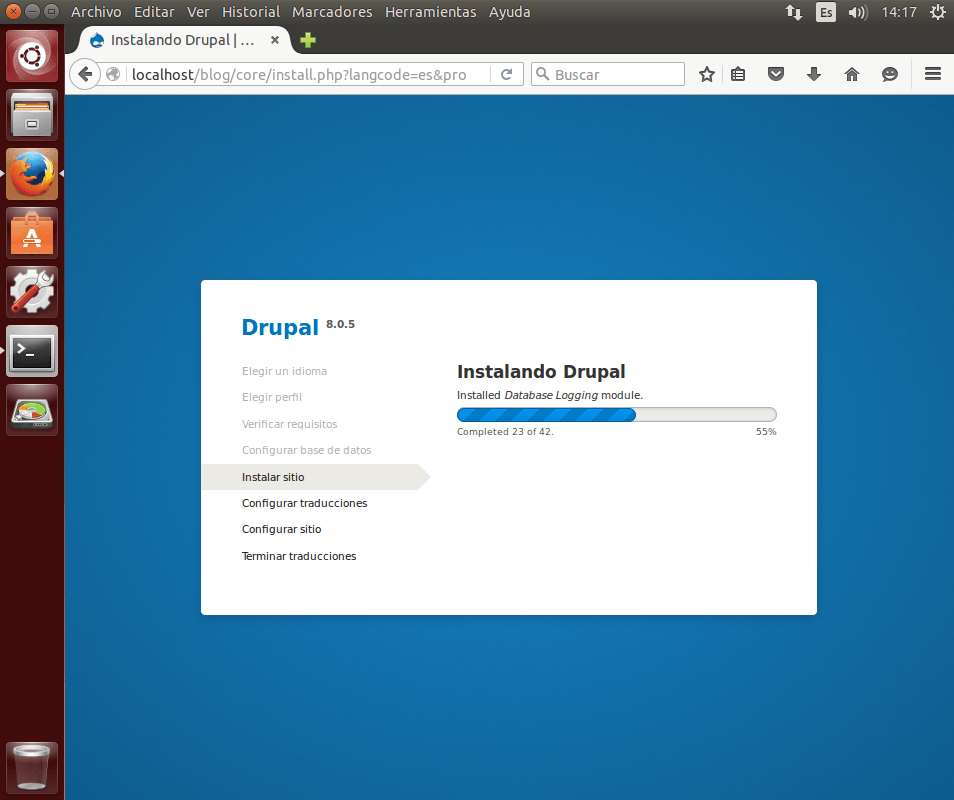Open the Historial menu
The height and width of the screenshot is (800, 954).
251,12
